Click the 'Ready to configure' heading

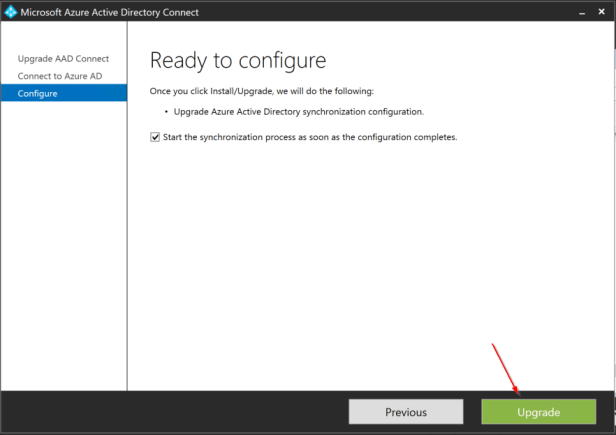click(x=238, y=60)
